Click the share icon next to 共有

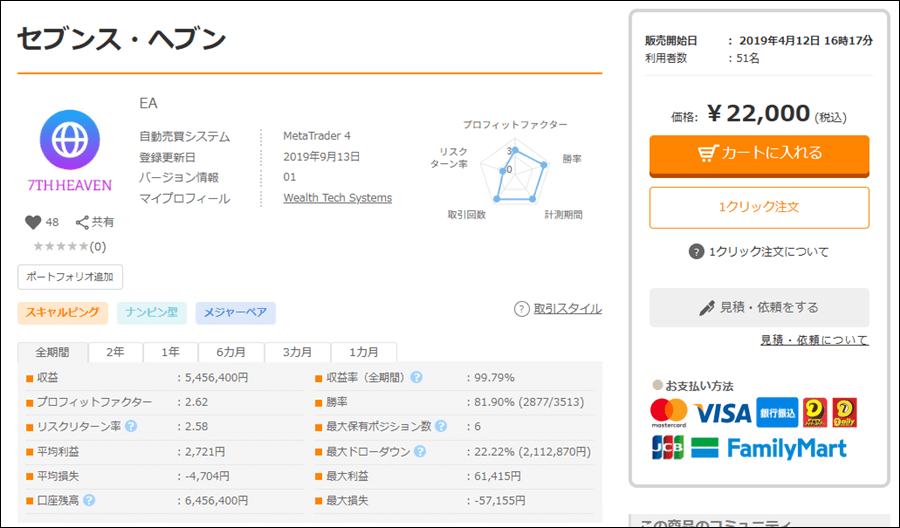pos(82,222)
